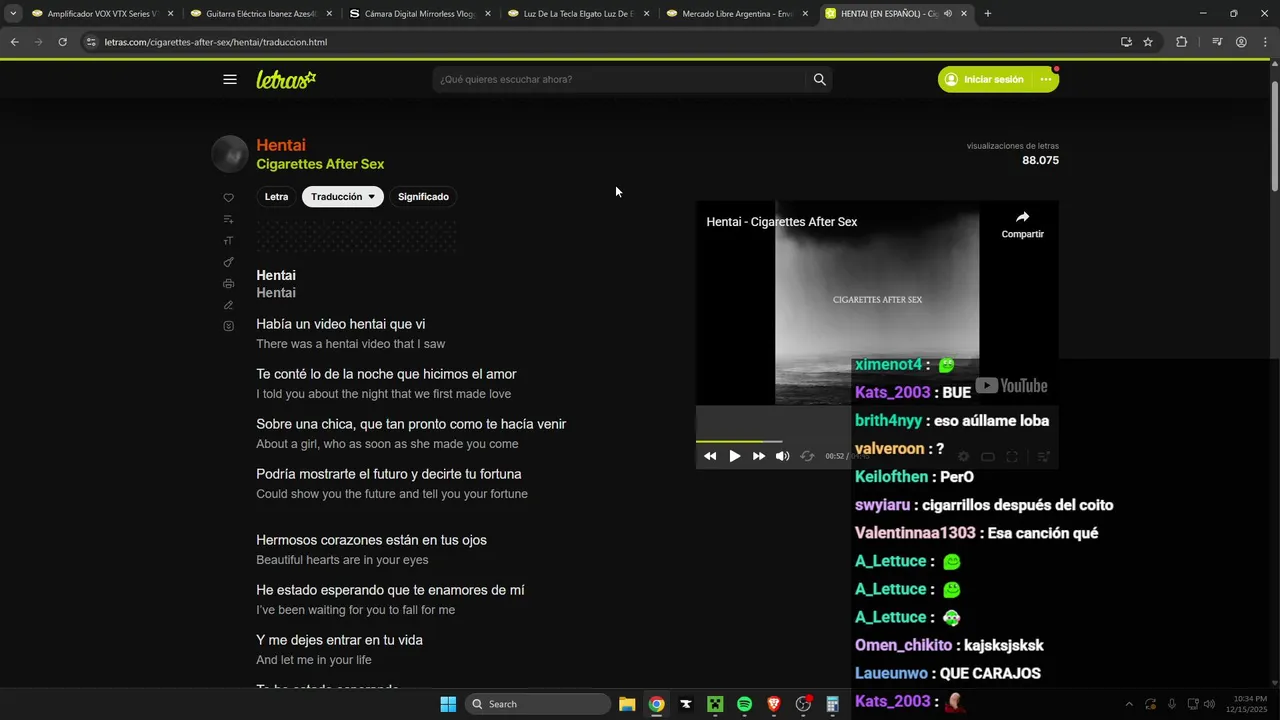
Task: Switch to Mercado Libre Argentina tab
Action: (x=737, y=14)
